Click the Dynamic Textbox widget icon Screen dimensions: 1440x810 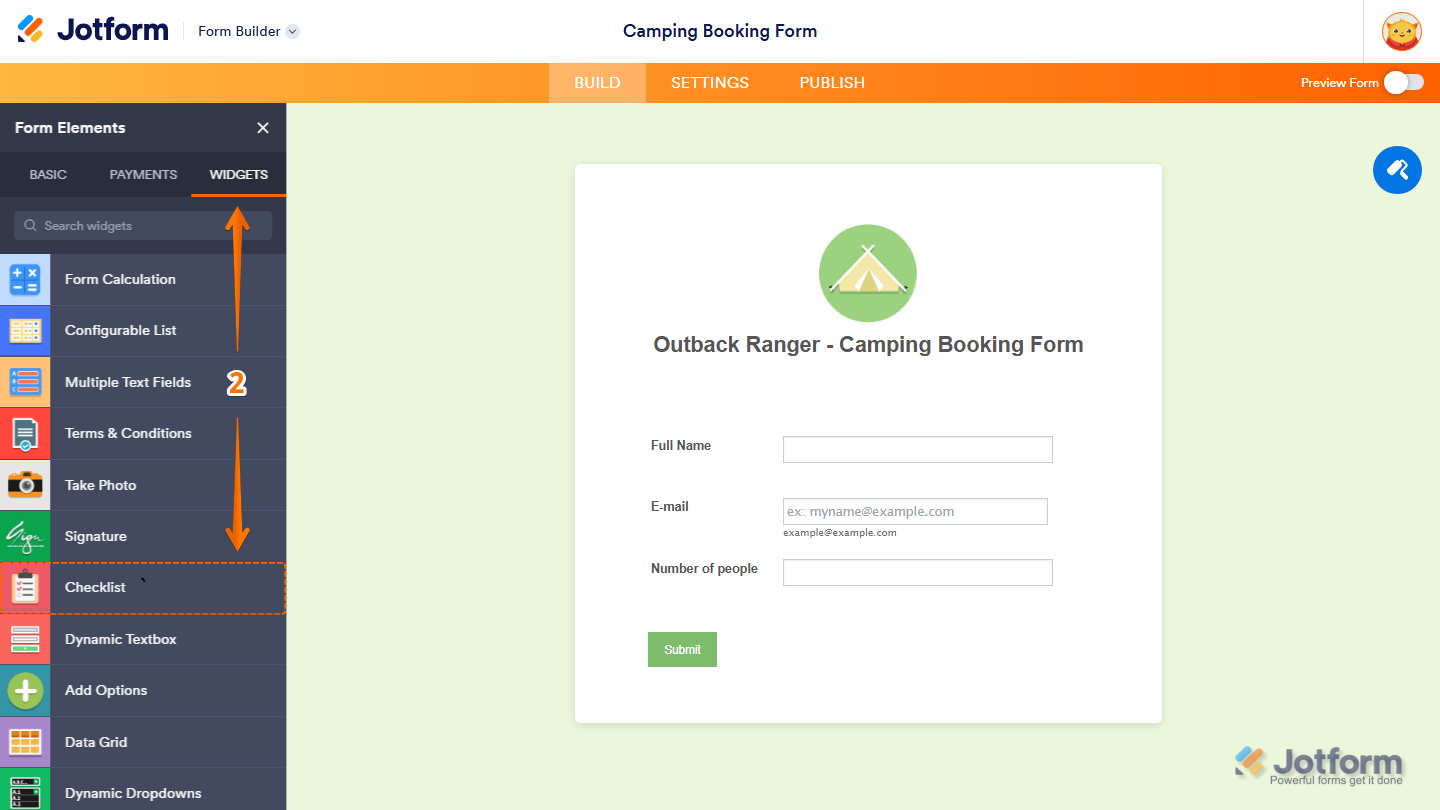(25, 639)
